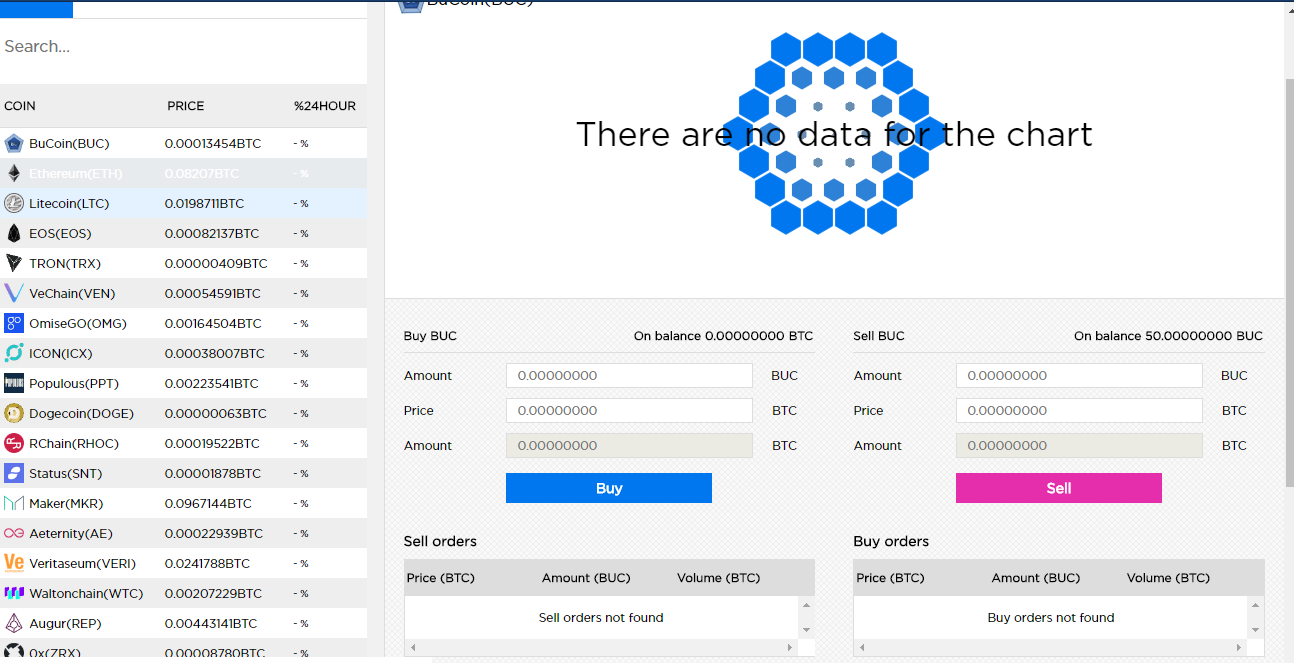Click Sell BUC total Amount BTC field

1079,446
